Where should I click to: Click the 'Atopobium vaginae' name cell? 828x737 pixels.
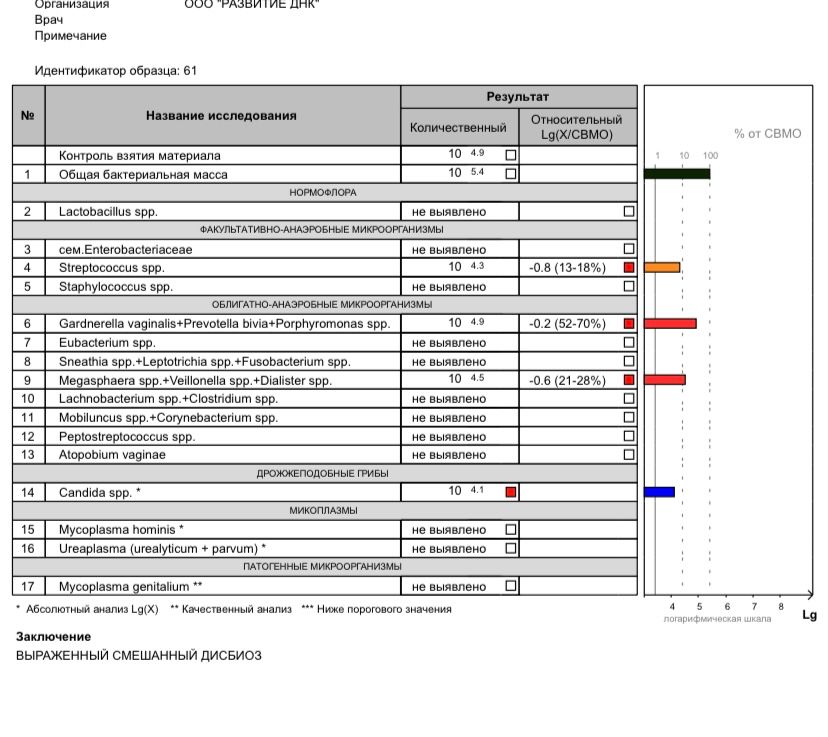(x=222, y=455)
